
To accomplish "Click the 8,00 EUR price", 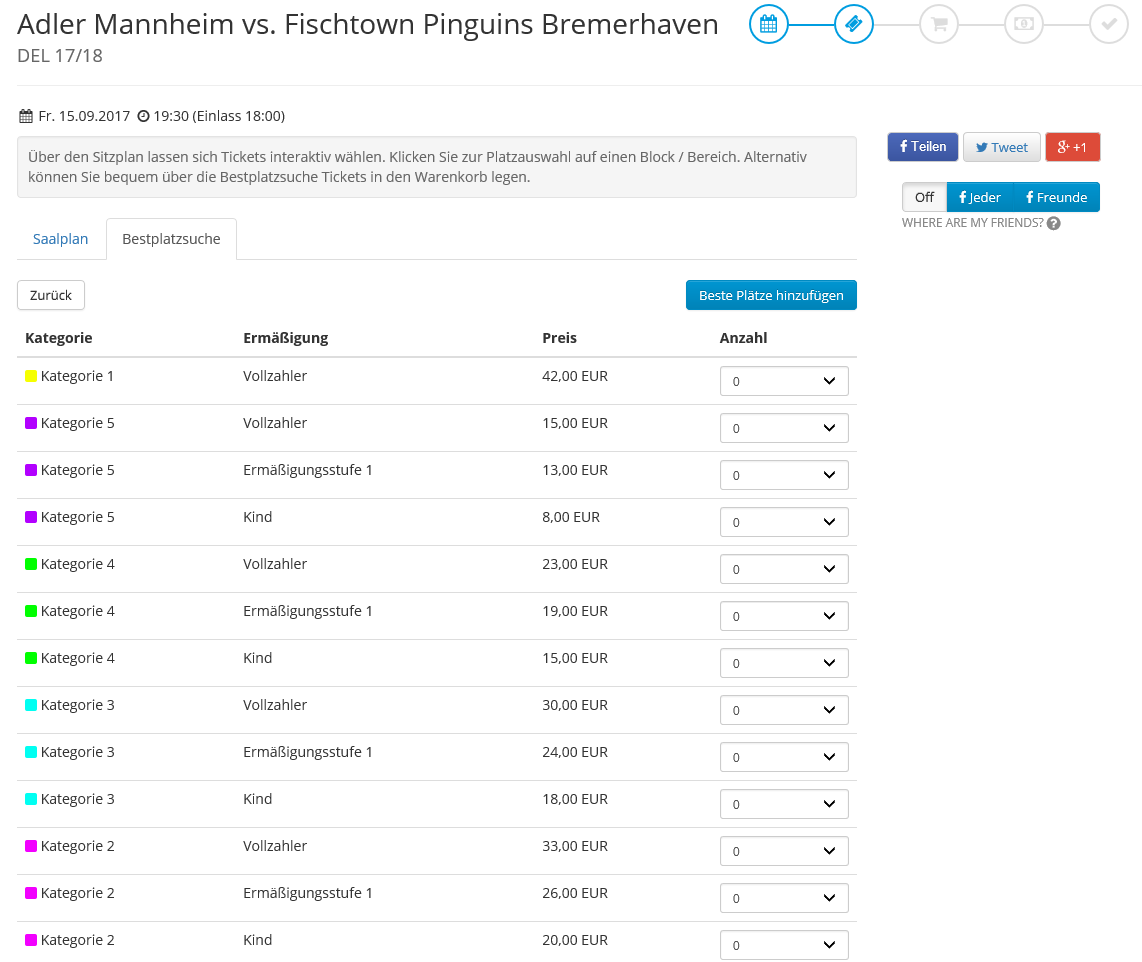I will coord(571,517).
